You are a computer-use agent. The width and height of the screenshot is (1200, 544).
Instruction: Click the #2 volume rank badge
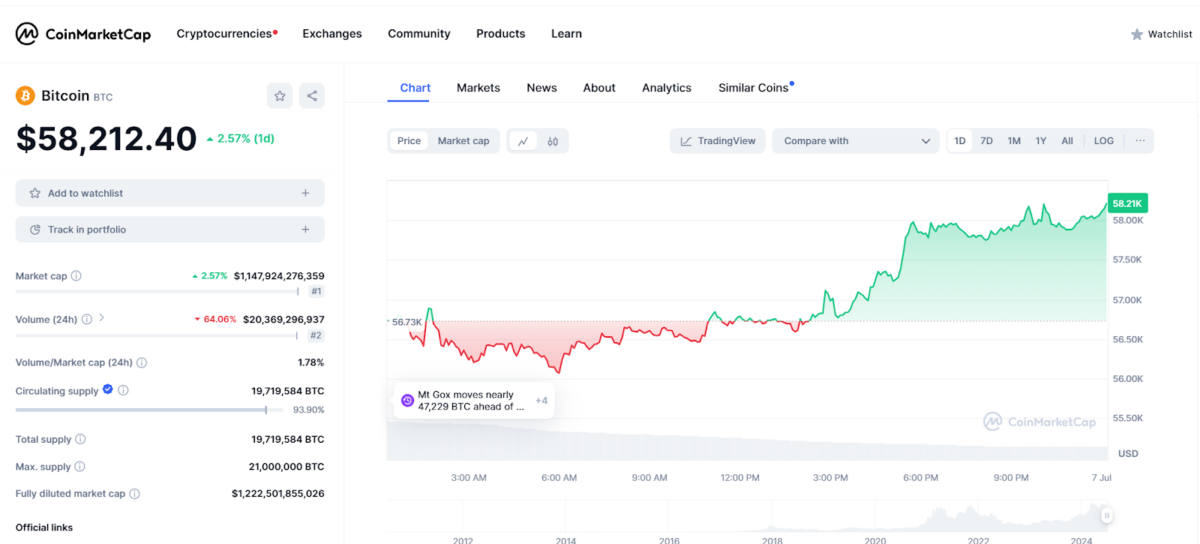point(316,336)
